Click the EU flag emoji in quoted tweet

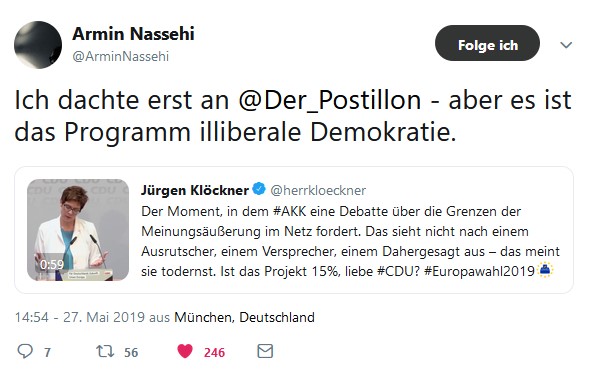[x=545, y=270]
